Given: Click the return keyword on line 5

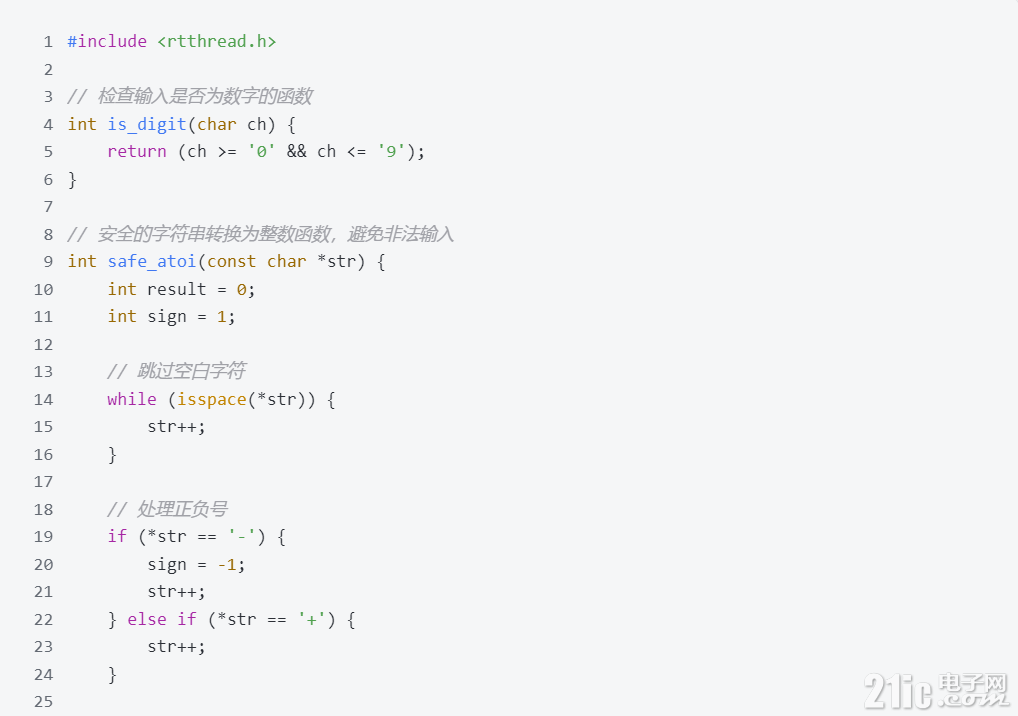Looking at the screenshot, I should pyautogui.click(x=137, y=152).
